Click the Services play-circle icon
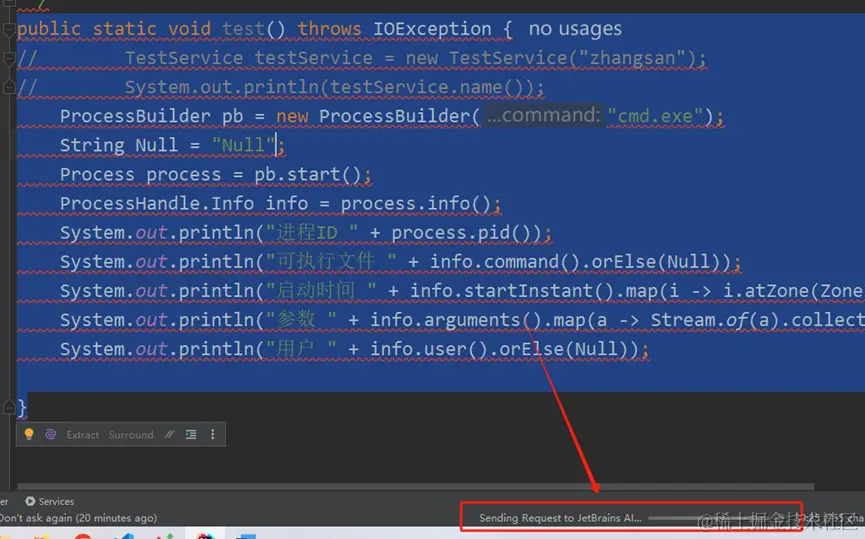The height and width of the screenshot is (539, 865). pos(30,501)
